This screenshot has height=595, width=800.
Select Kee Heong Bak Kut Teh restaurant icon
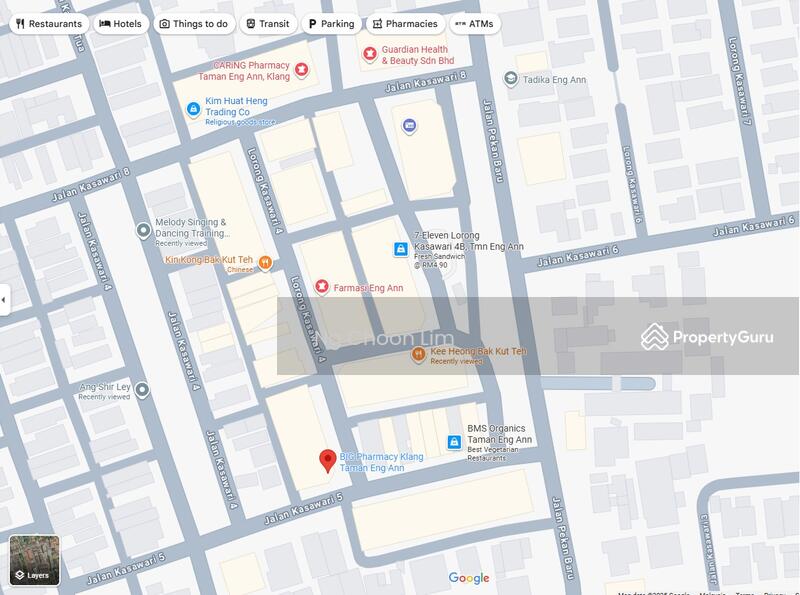(x=418, y=354)
